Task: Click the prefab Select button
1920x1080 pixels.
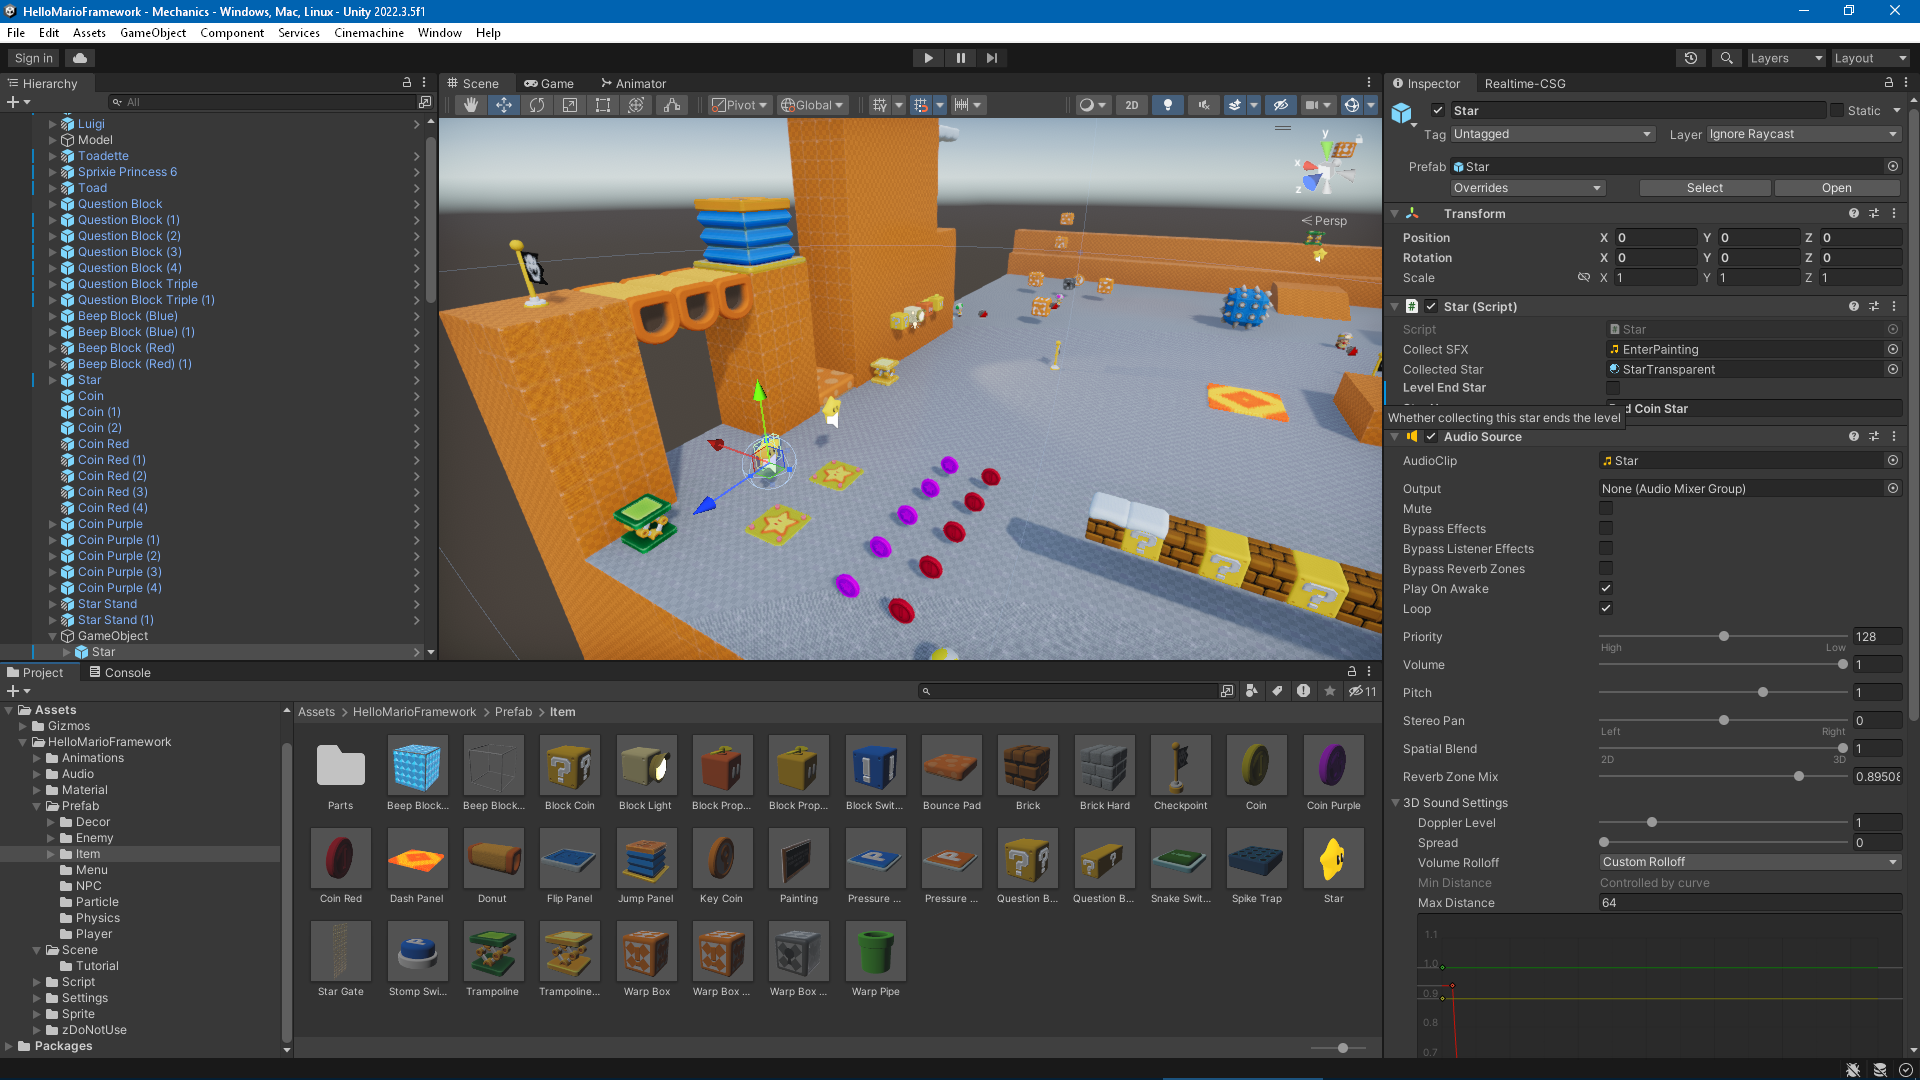Action: (1704, 188)
